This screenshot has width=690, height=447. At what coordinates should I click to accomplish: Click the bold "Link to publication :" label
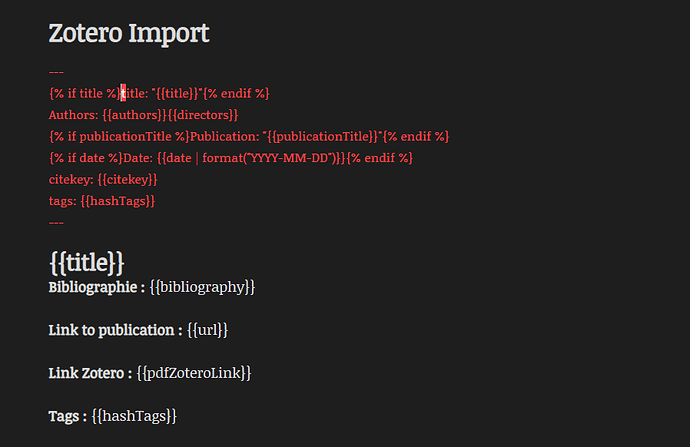(115, 329)
